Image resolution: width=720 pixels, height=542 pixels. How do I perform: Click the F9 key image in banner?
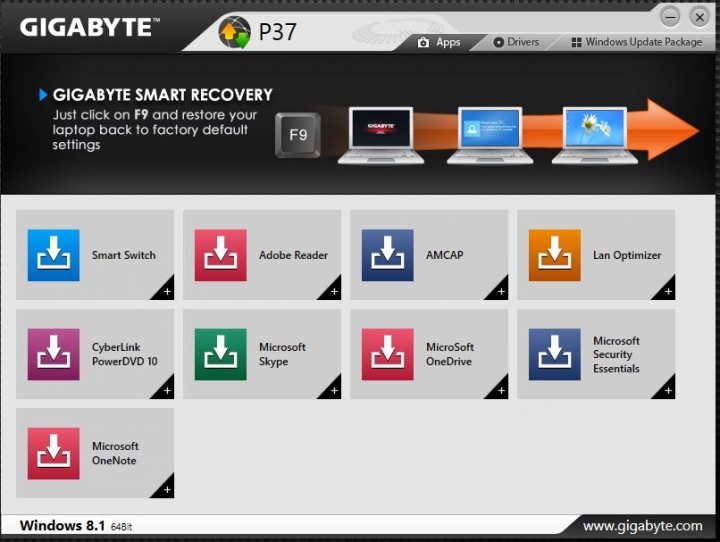click(298, 135)
